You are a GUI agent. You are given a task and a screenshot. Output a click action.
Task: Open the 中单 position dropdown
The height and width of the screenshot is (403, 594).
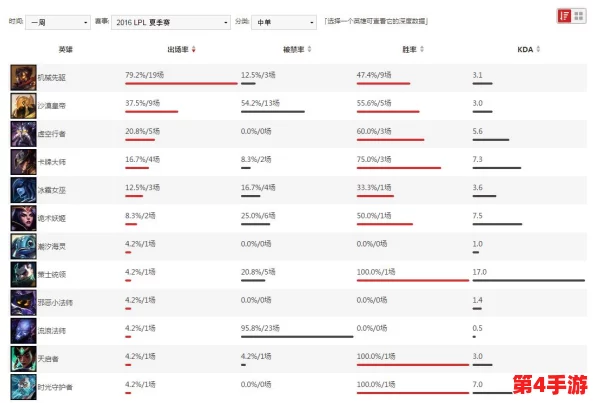284,22
